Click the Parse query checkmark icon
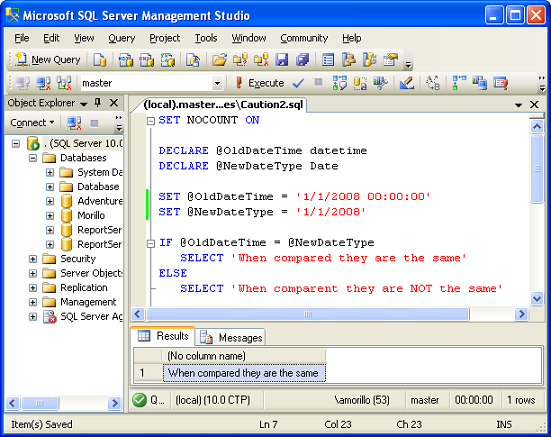 click(x=298, y=83)
